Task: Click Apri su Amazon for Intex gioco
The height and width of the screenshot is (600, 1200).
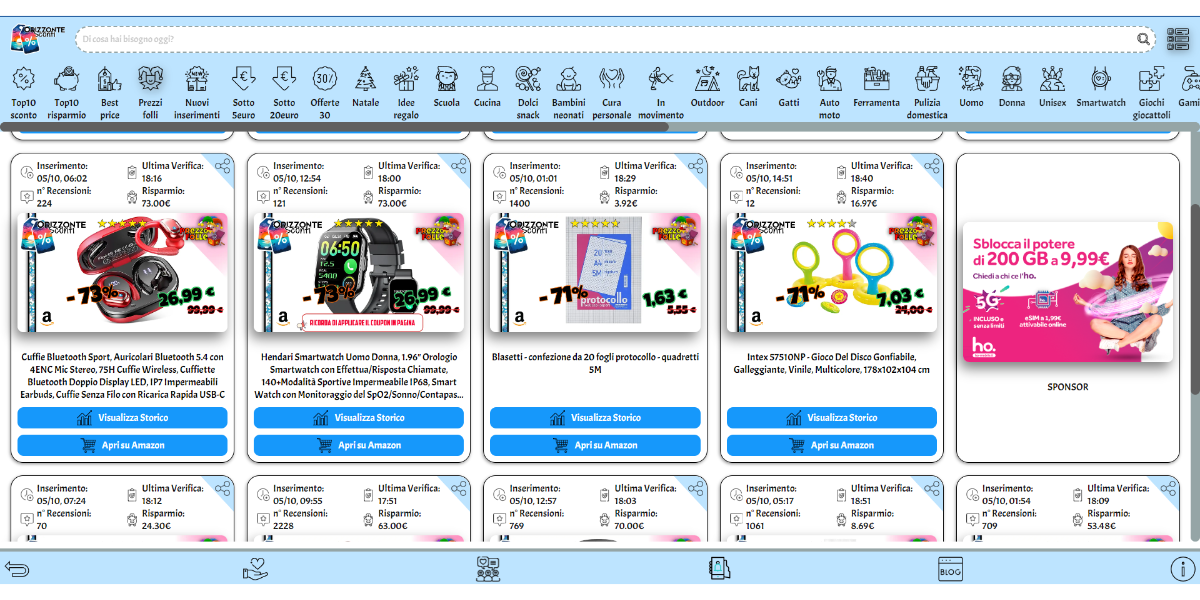Action: click(831, 445)
